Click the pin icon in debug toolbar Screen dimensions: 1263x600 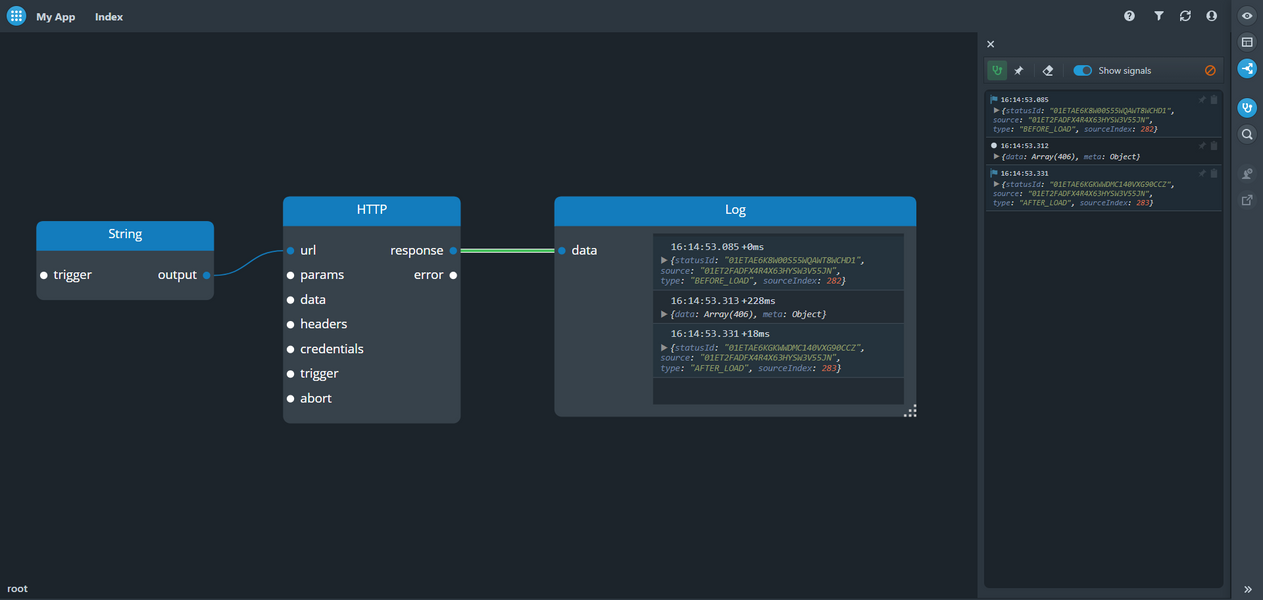point(1019,71)
